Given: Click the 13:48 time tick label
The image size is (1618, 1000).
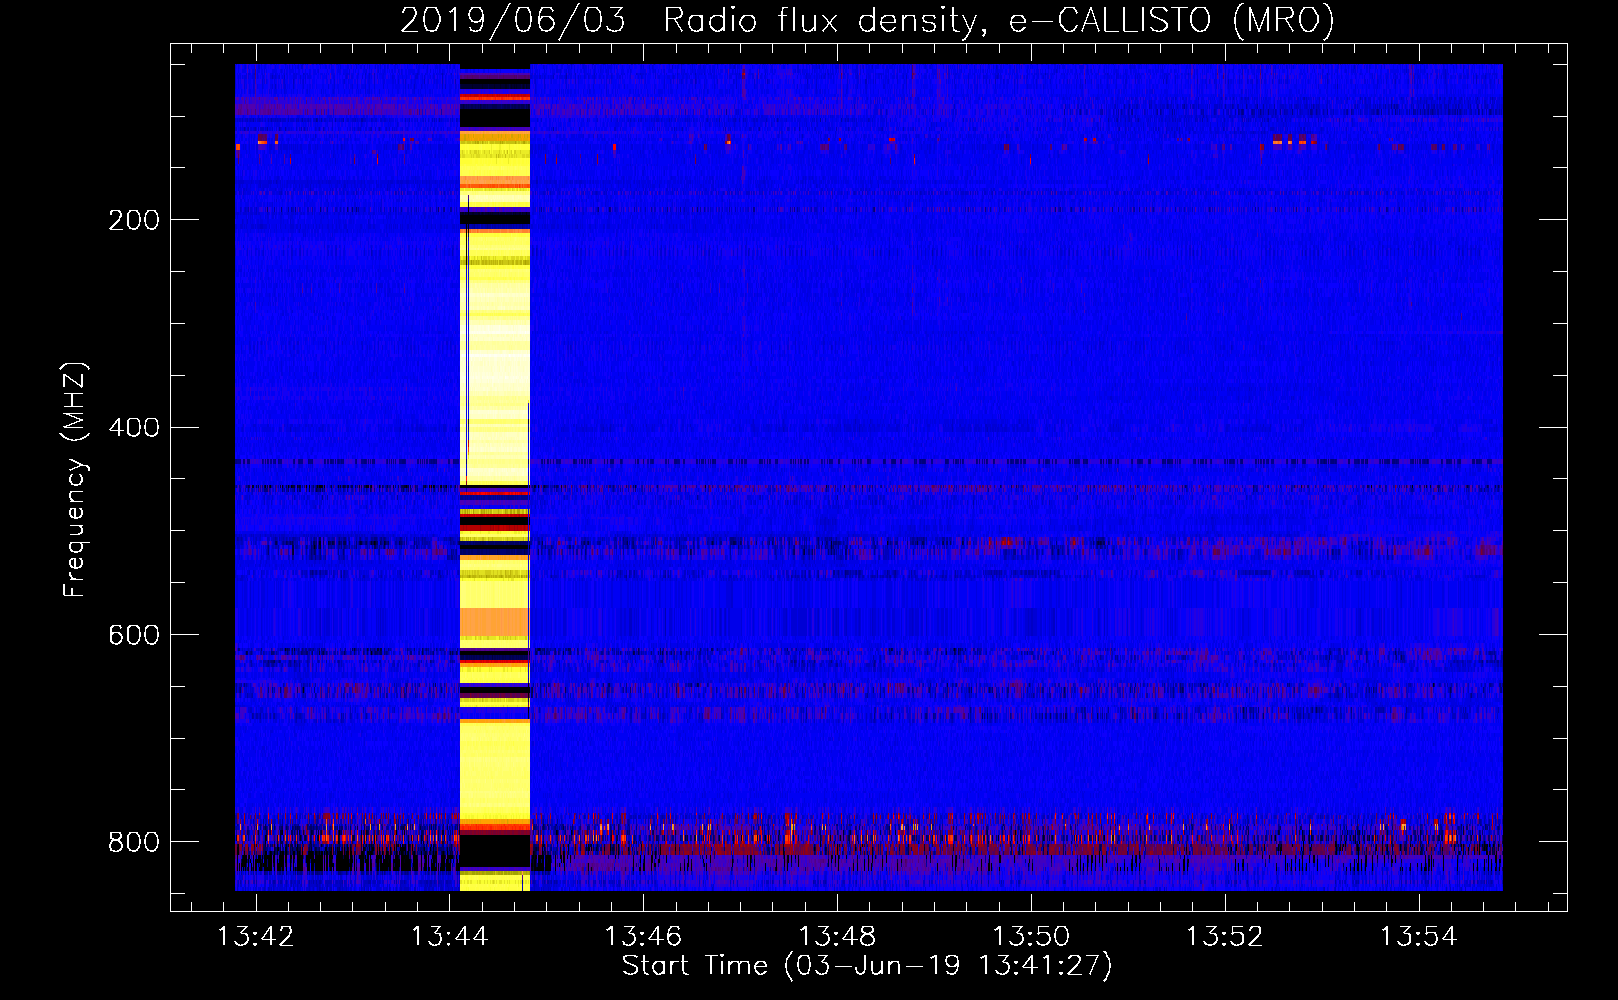Looking at the screenshot, I should tap(837, 937).
